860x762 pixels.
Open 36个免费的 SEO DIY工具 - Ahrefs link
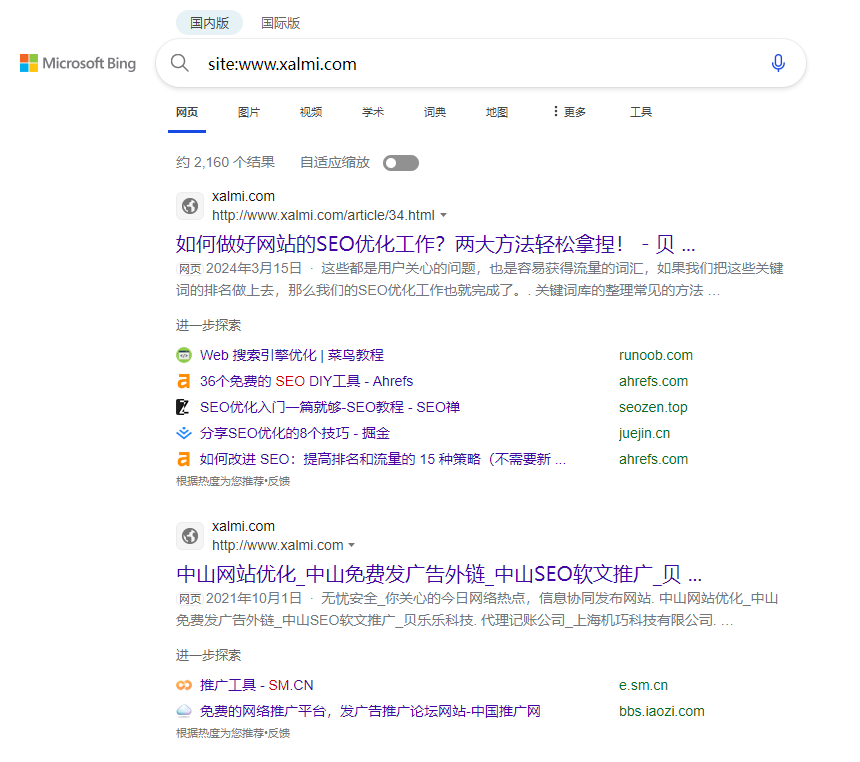tap(307, 381)
